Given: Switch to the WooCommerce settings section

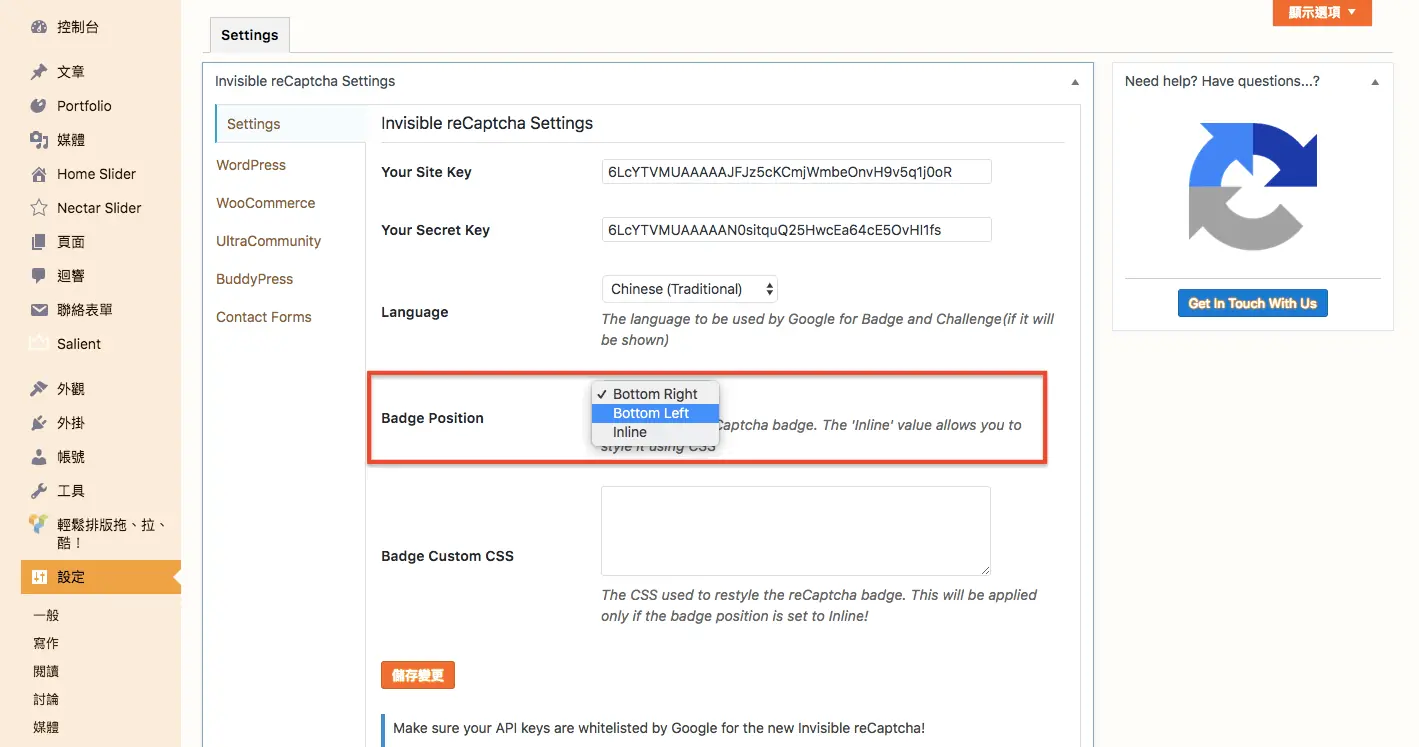Looking at the screenshot, I should [266, 203].
